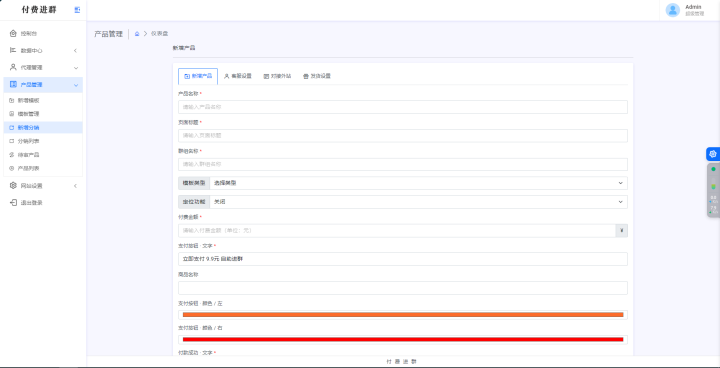Click the green dot in the floating side widget
The image size is (720, 368).
point(713,169)
